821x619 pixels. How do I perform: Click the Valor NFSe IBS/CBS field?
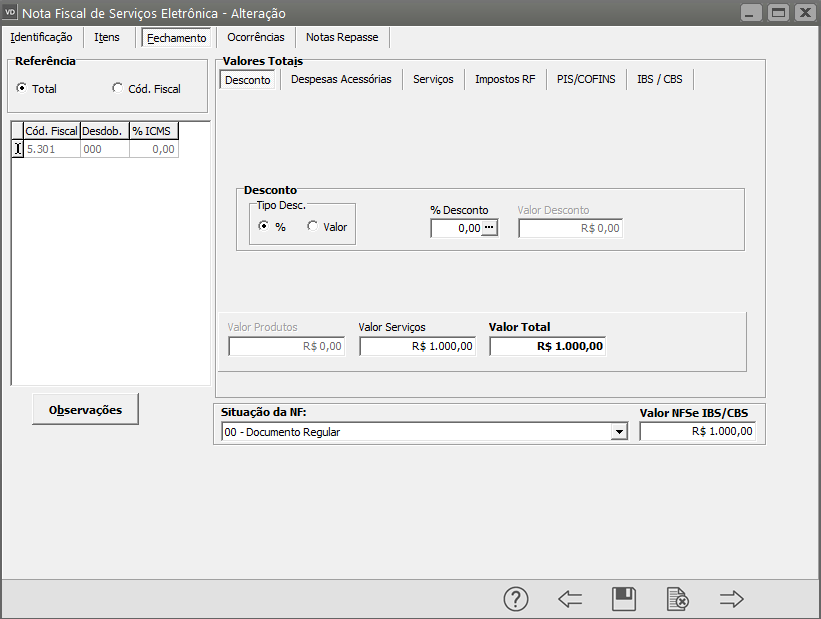coord(698,432)
